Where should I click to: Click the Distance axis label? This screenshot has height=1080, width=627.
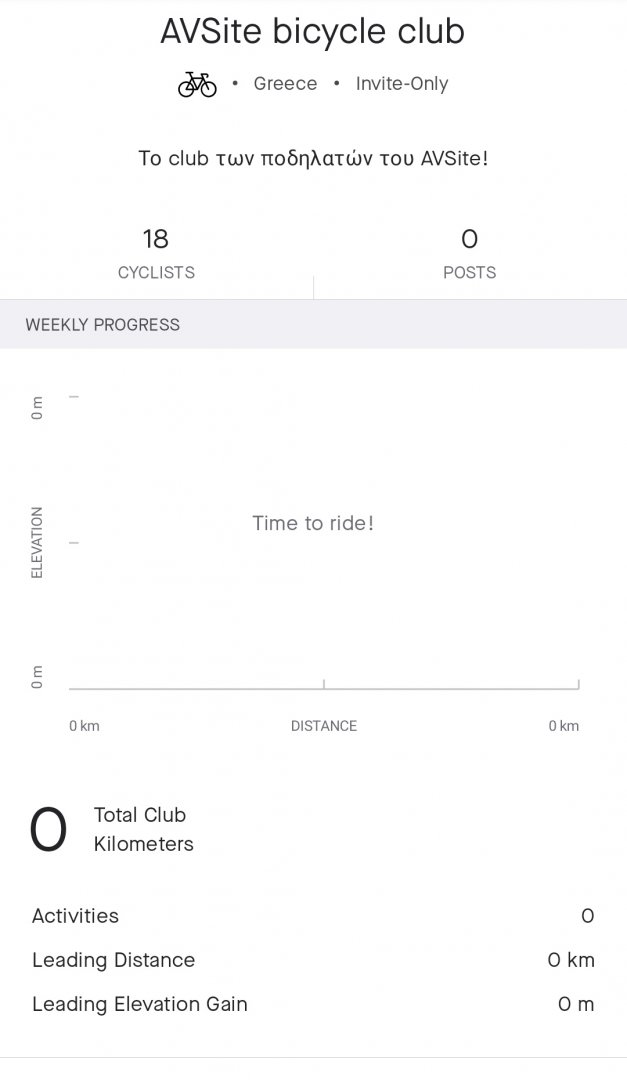tap(323, 726)
